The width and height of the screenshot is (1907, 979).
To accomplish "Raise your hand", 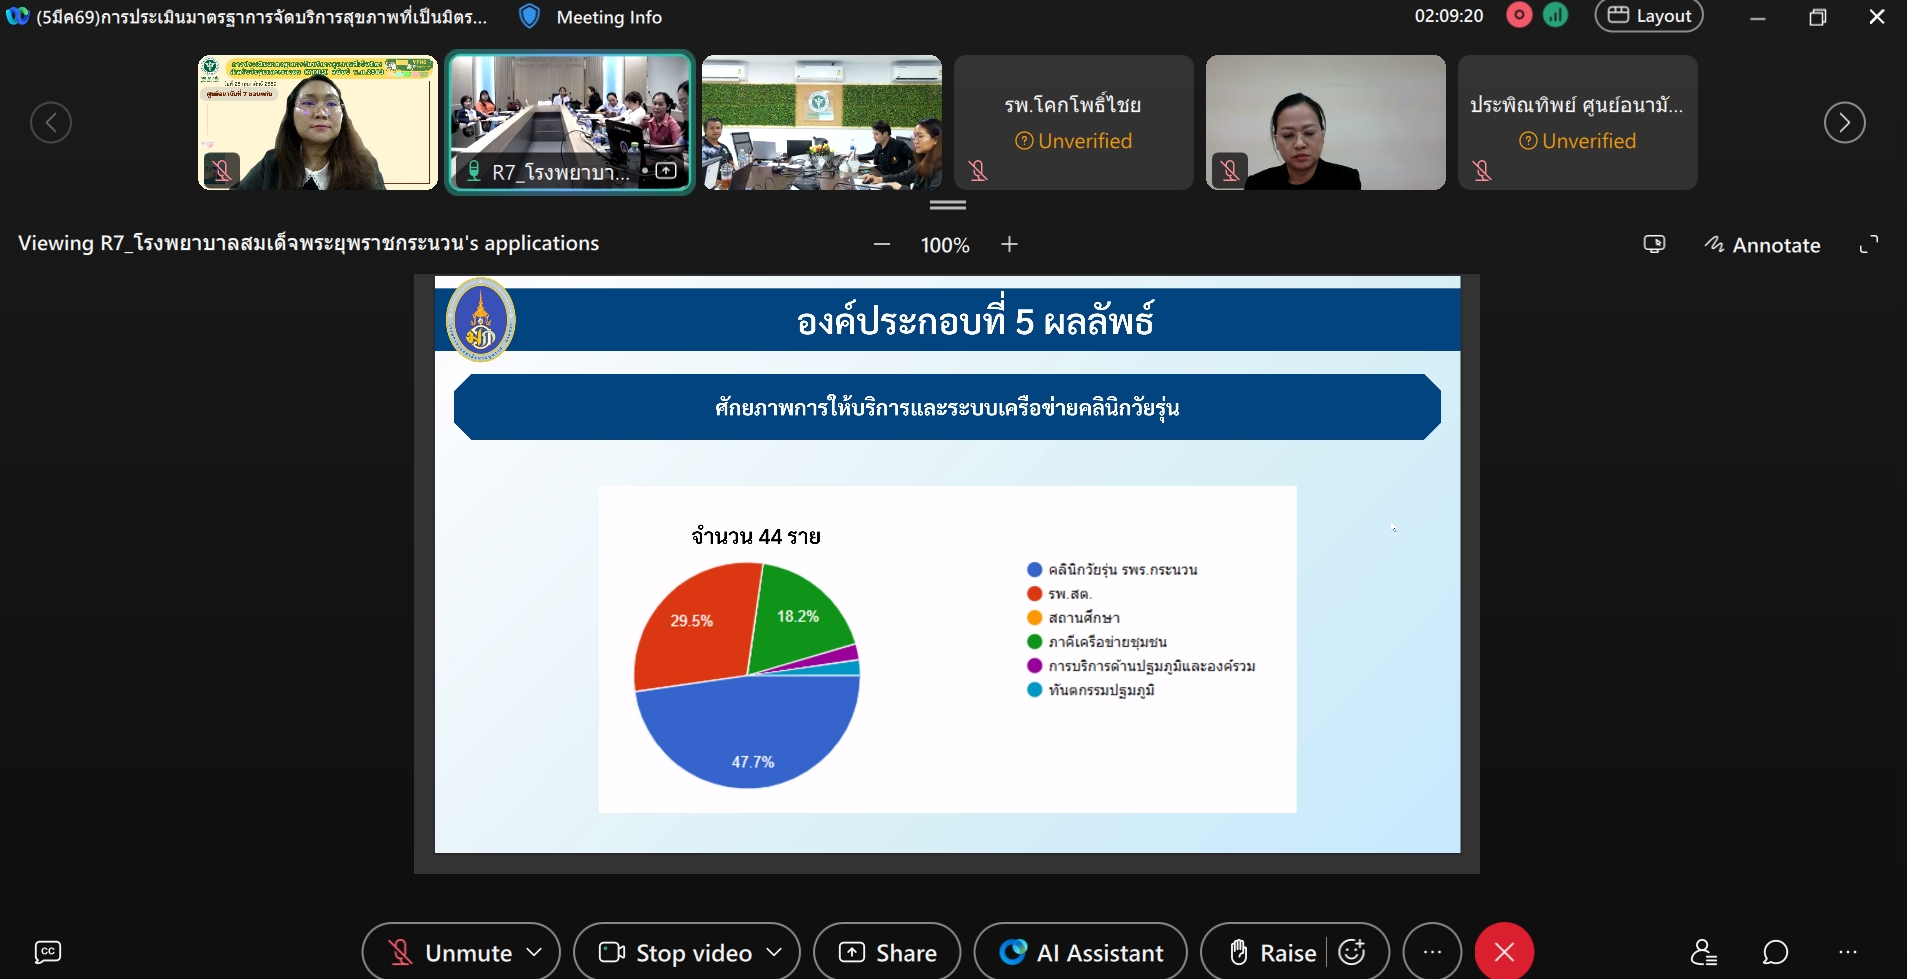I will click(1271, 952).
